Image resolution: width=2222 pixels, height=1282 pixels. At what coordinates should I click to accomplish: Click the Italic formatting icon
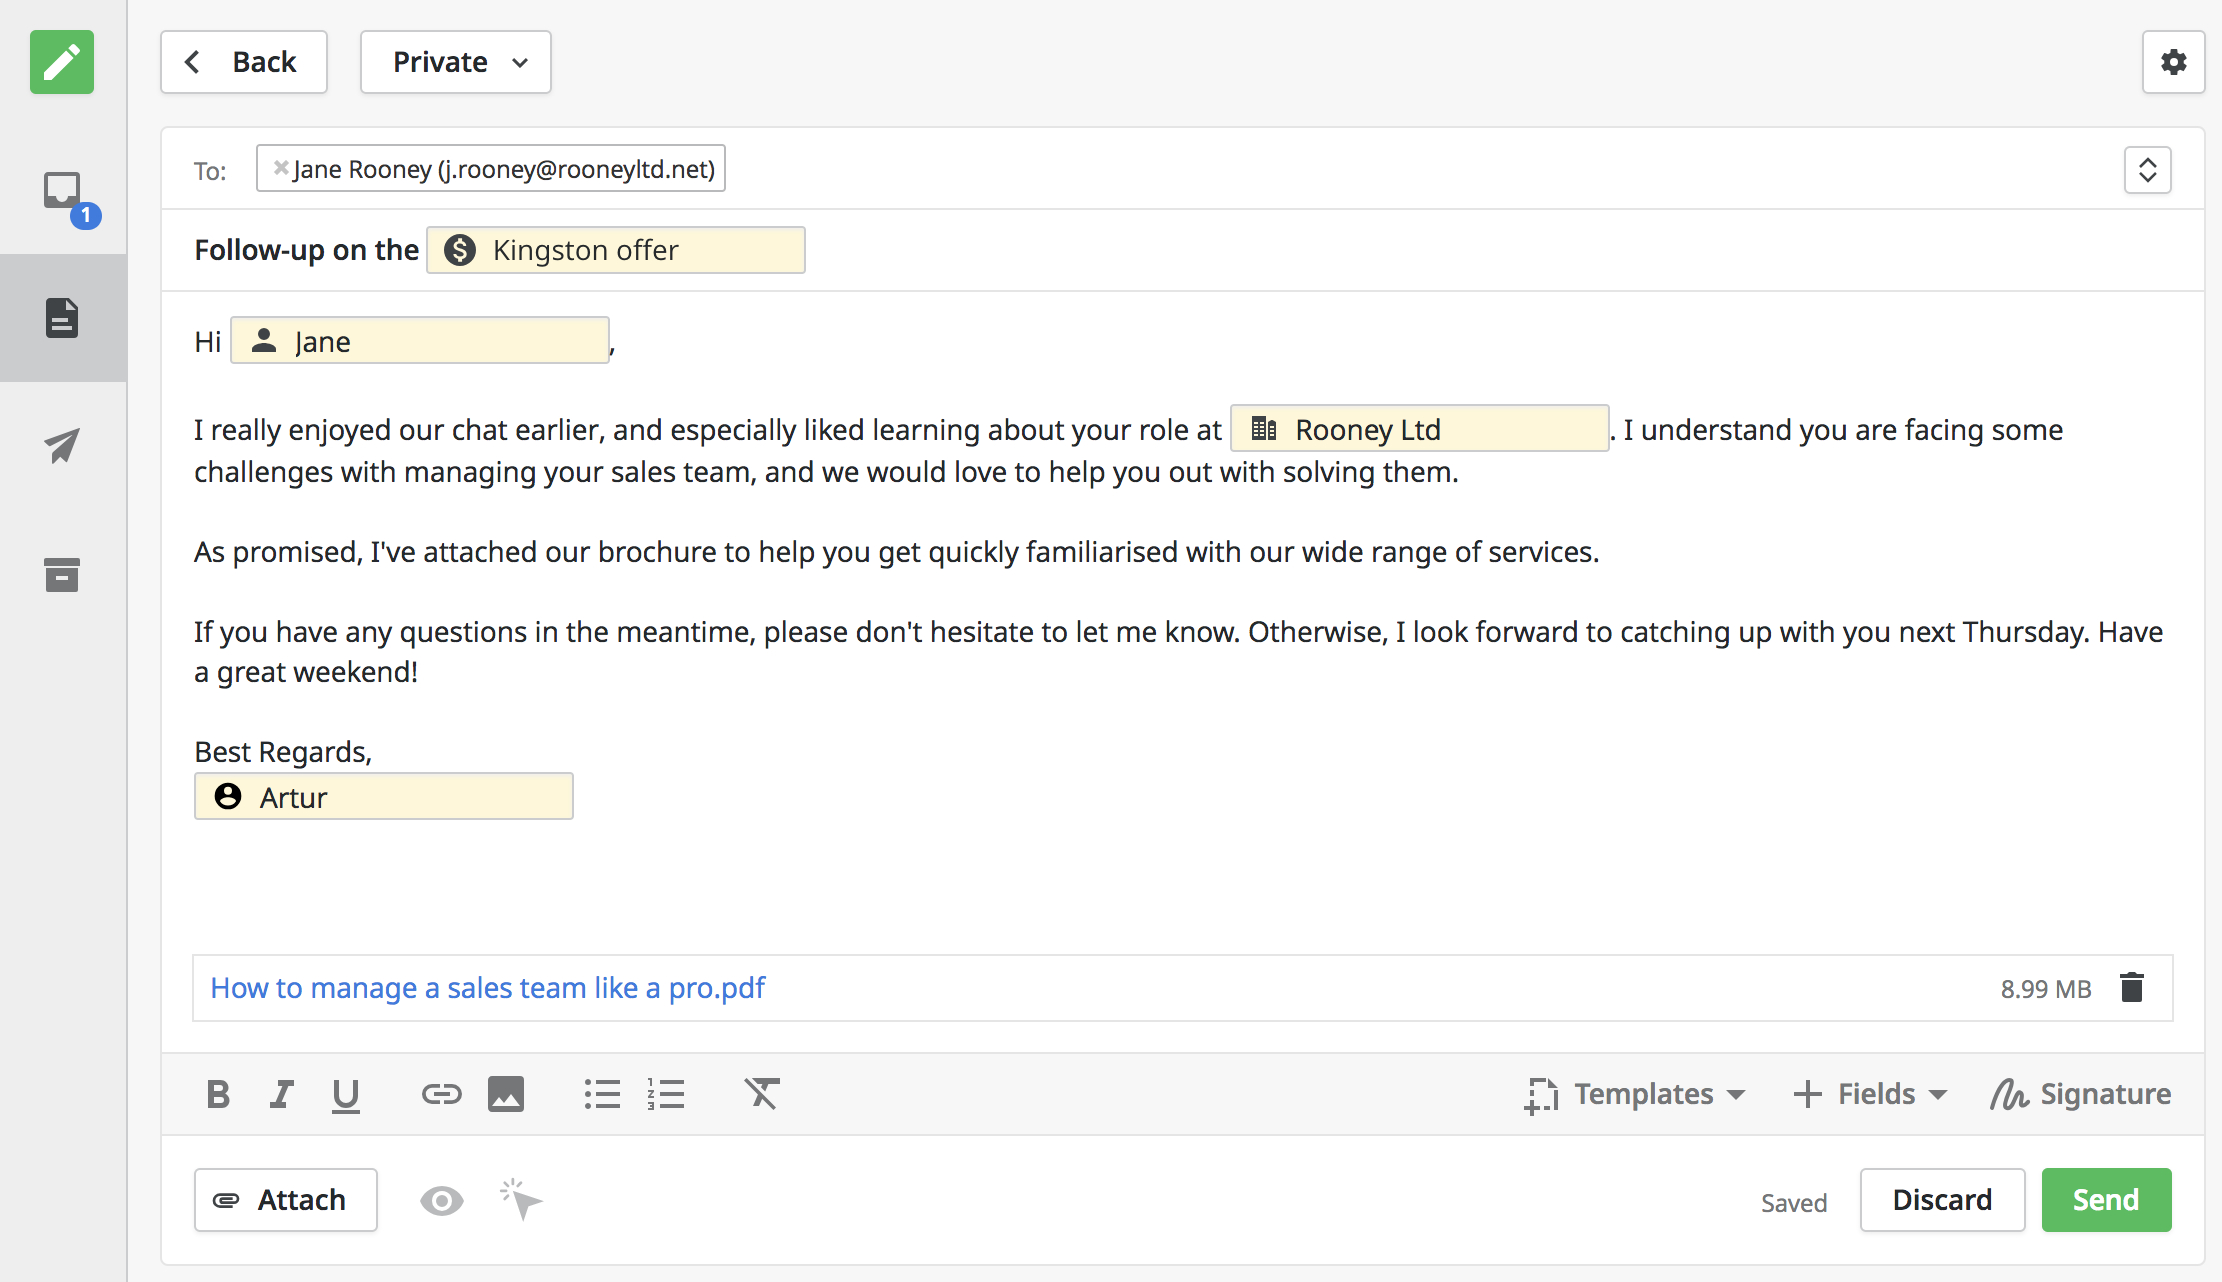(282, 1093)
